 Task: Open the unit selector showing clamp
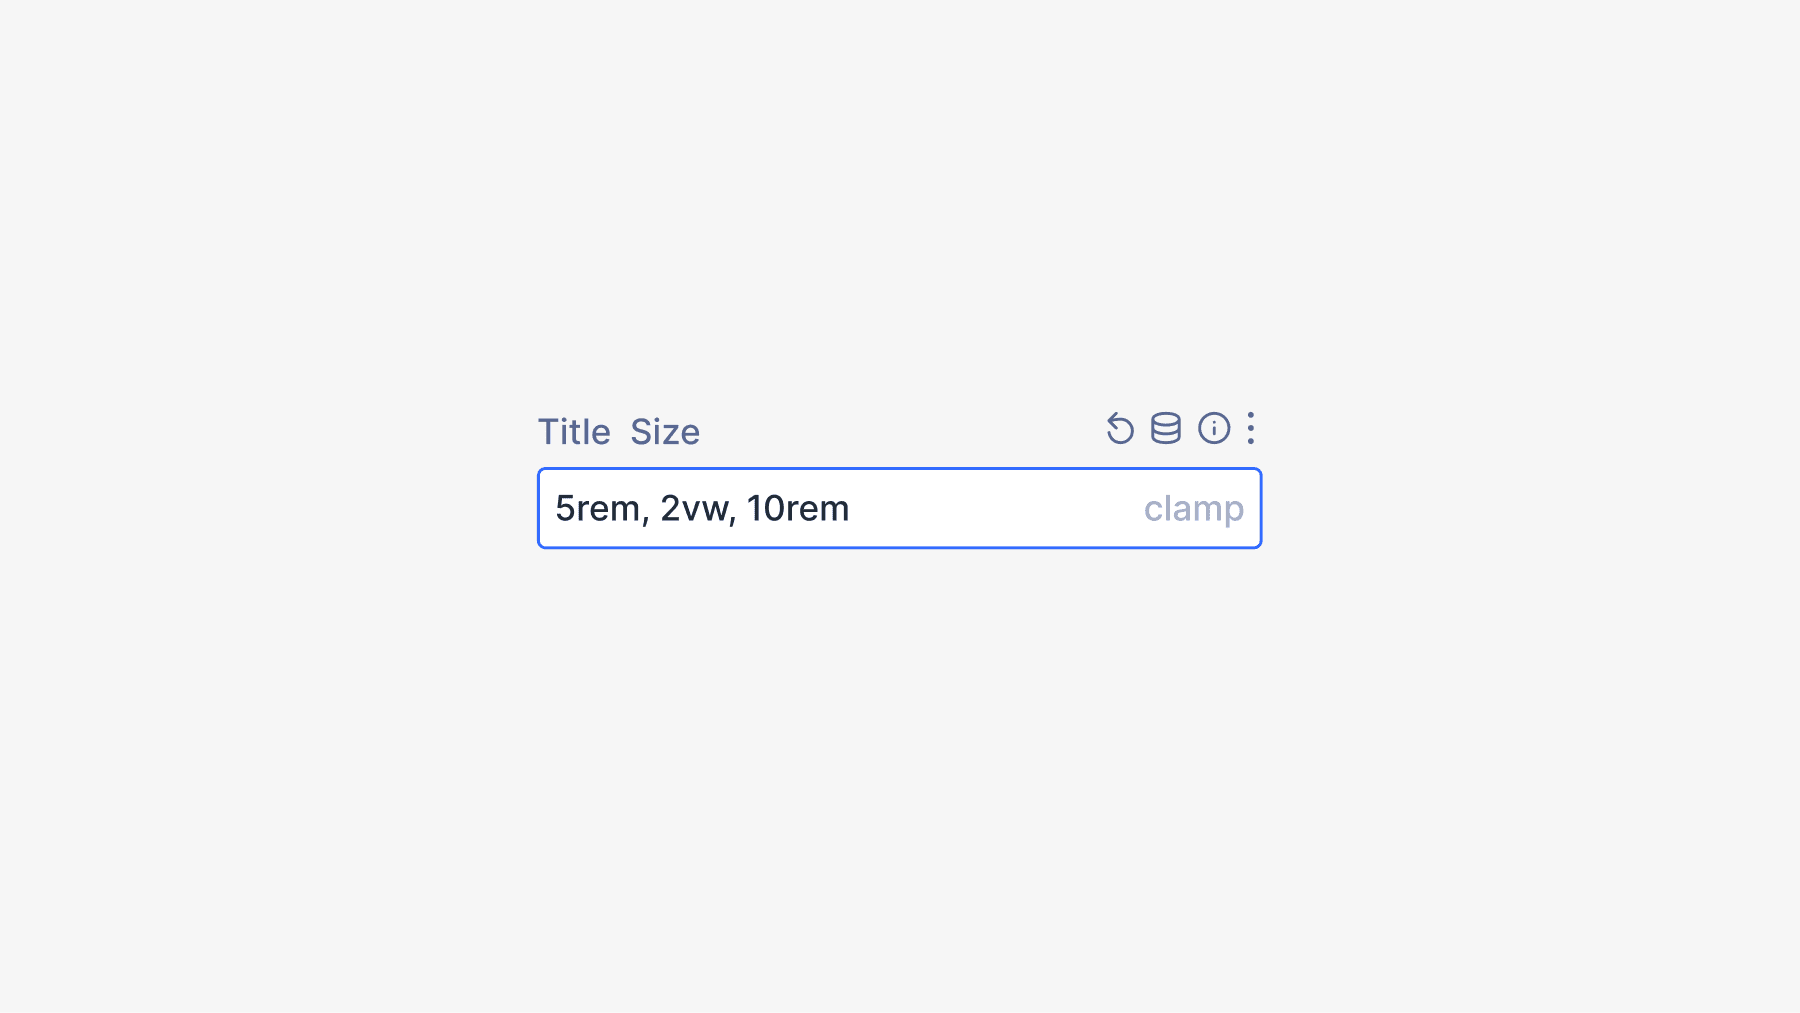(x=1194, y=509)
